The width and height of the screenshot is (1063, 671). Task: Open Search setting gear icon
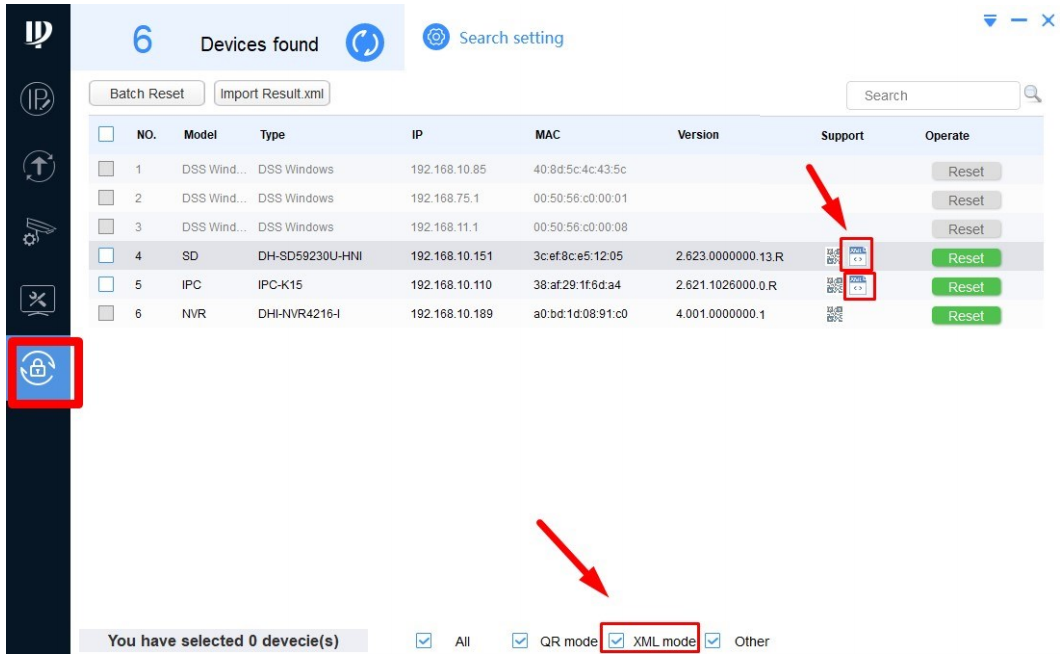[x=436, y=38]
